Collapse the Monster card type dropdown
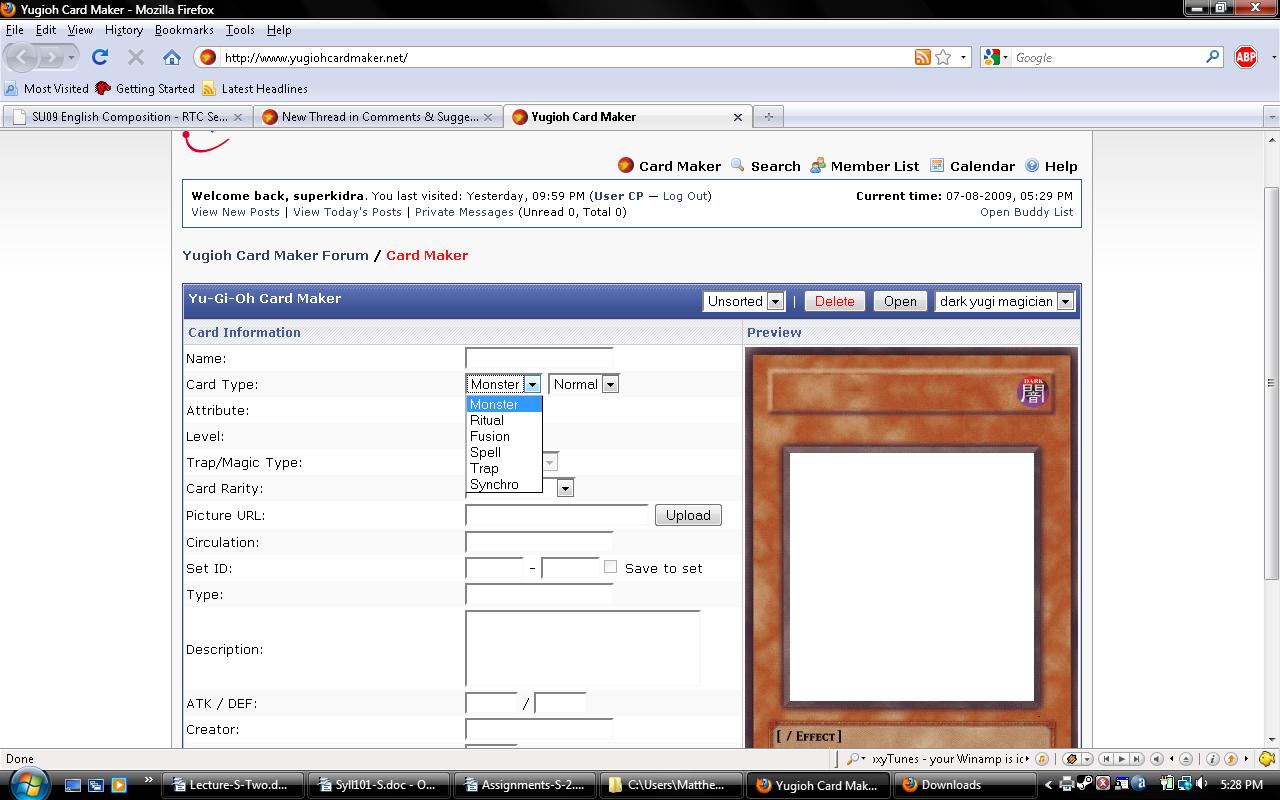The height and width of the screenshot is (800, 1280). pyautogui.click(x=504, y=384)
